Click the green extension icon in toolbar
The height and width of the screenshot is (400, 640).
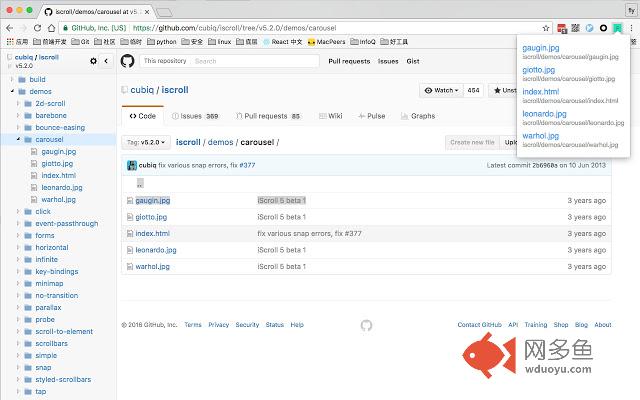pyautogui.click(x=618, y=28)
